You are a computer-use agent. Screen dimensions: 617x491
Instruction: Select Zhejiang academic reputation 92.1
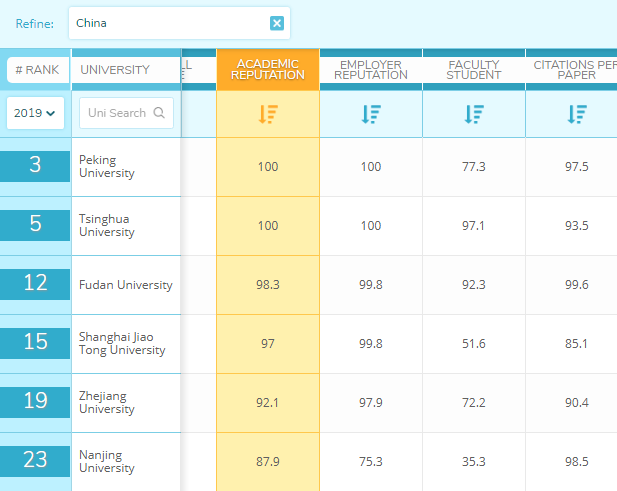(268, 402)
